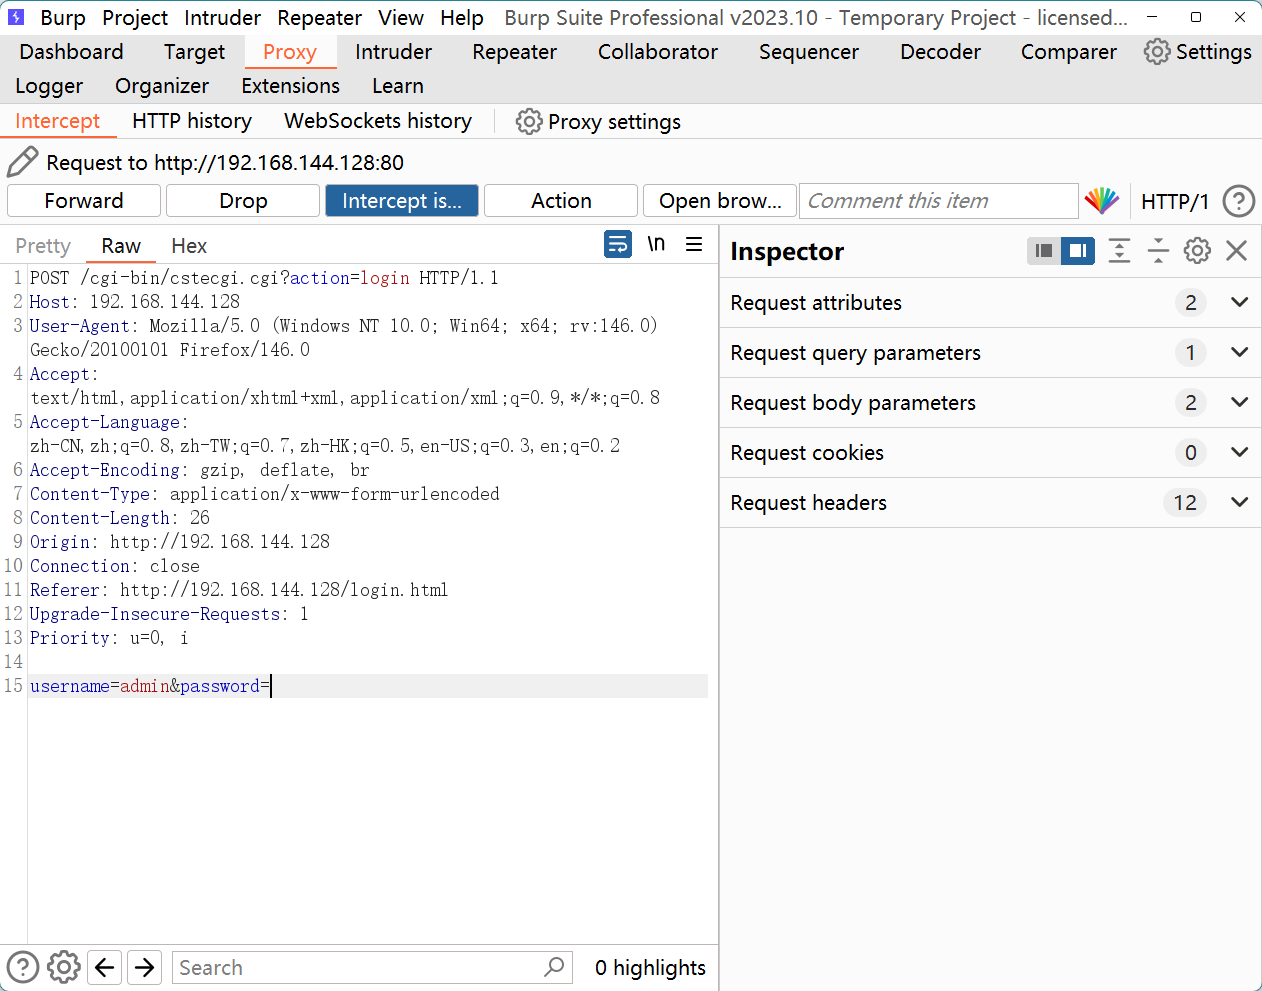
Task: Open the Dashboard tab
Action: 71,52
